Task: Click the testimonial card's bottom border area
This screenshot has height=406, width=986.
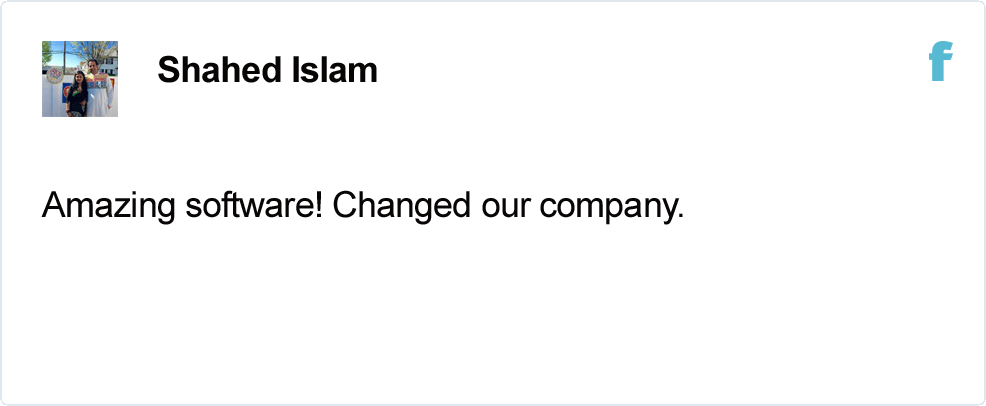Action: pyautogui.click(x=493, y=403)
